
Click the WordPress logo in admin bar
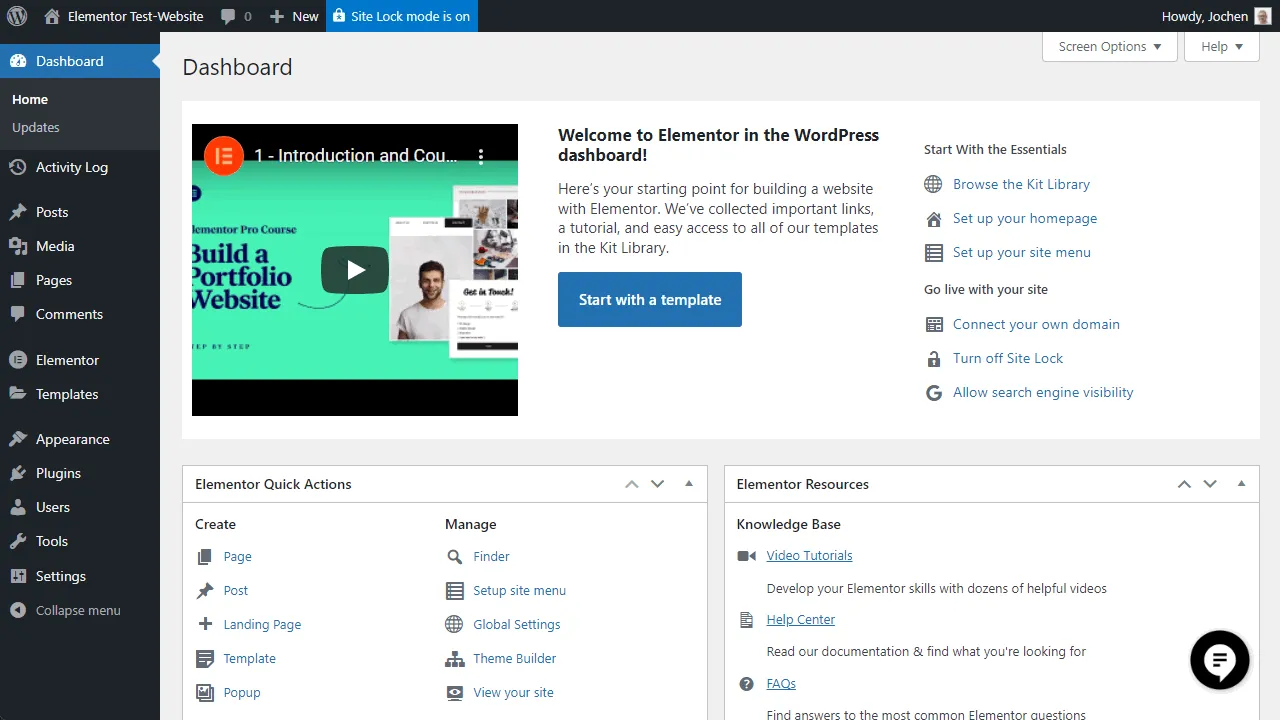[x=16, y=16]
